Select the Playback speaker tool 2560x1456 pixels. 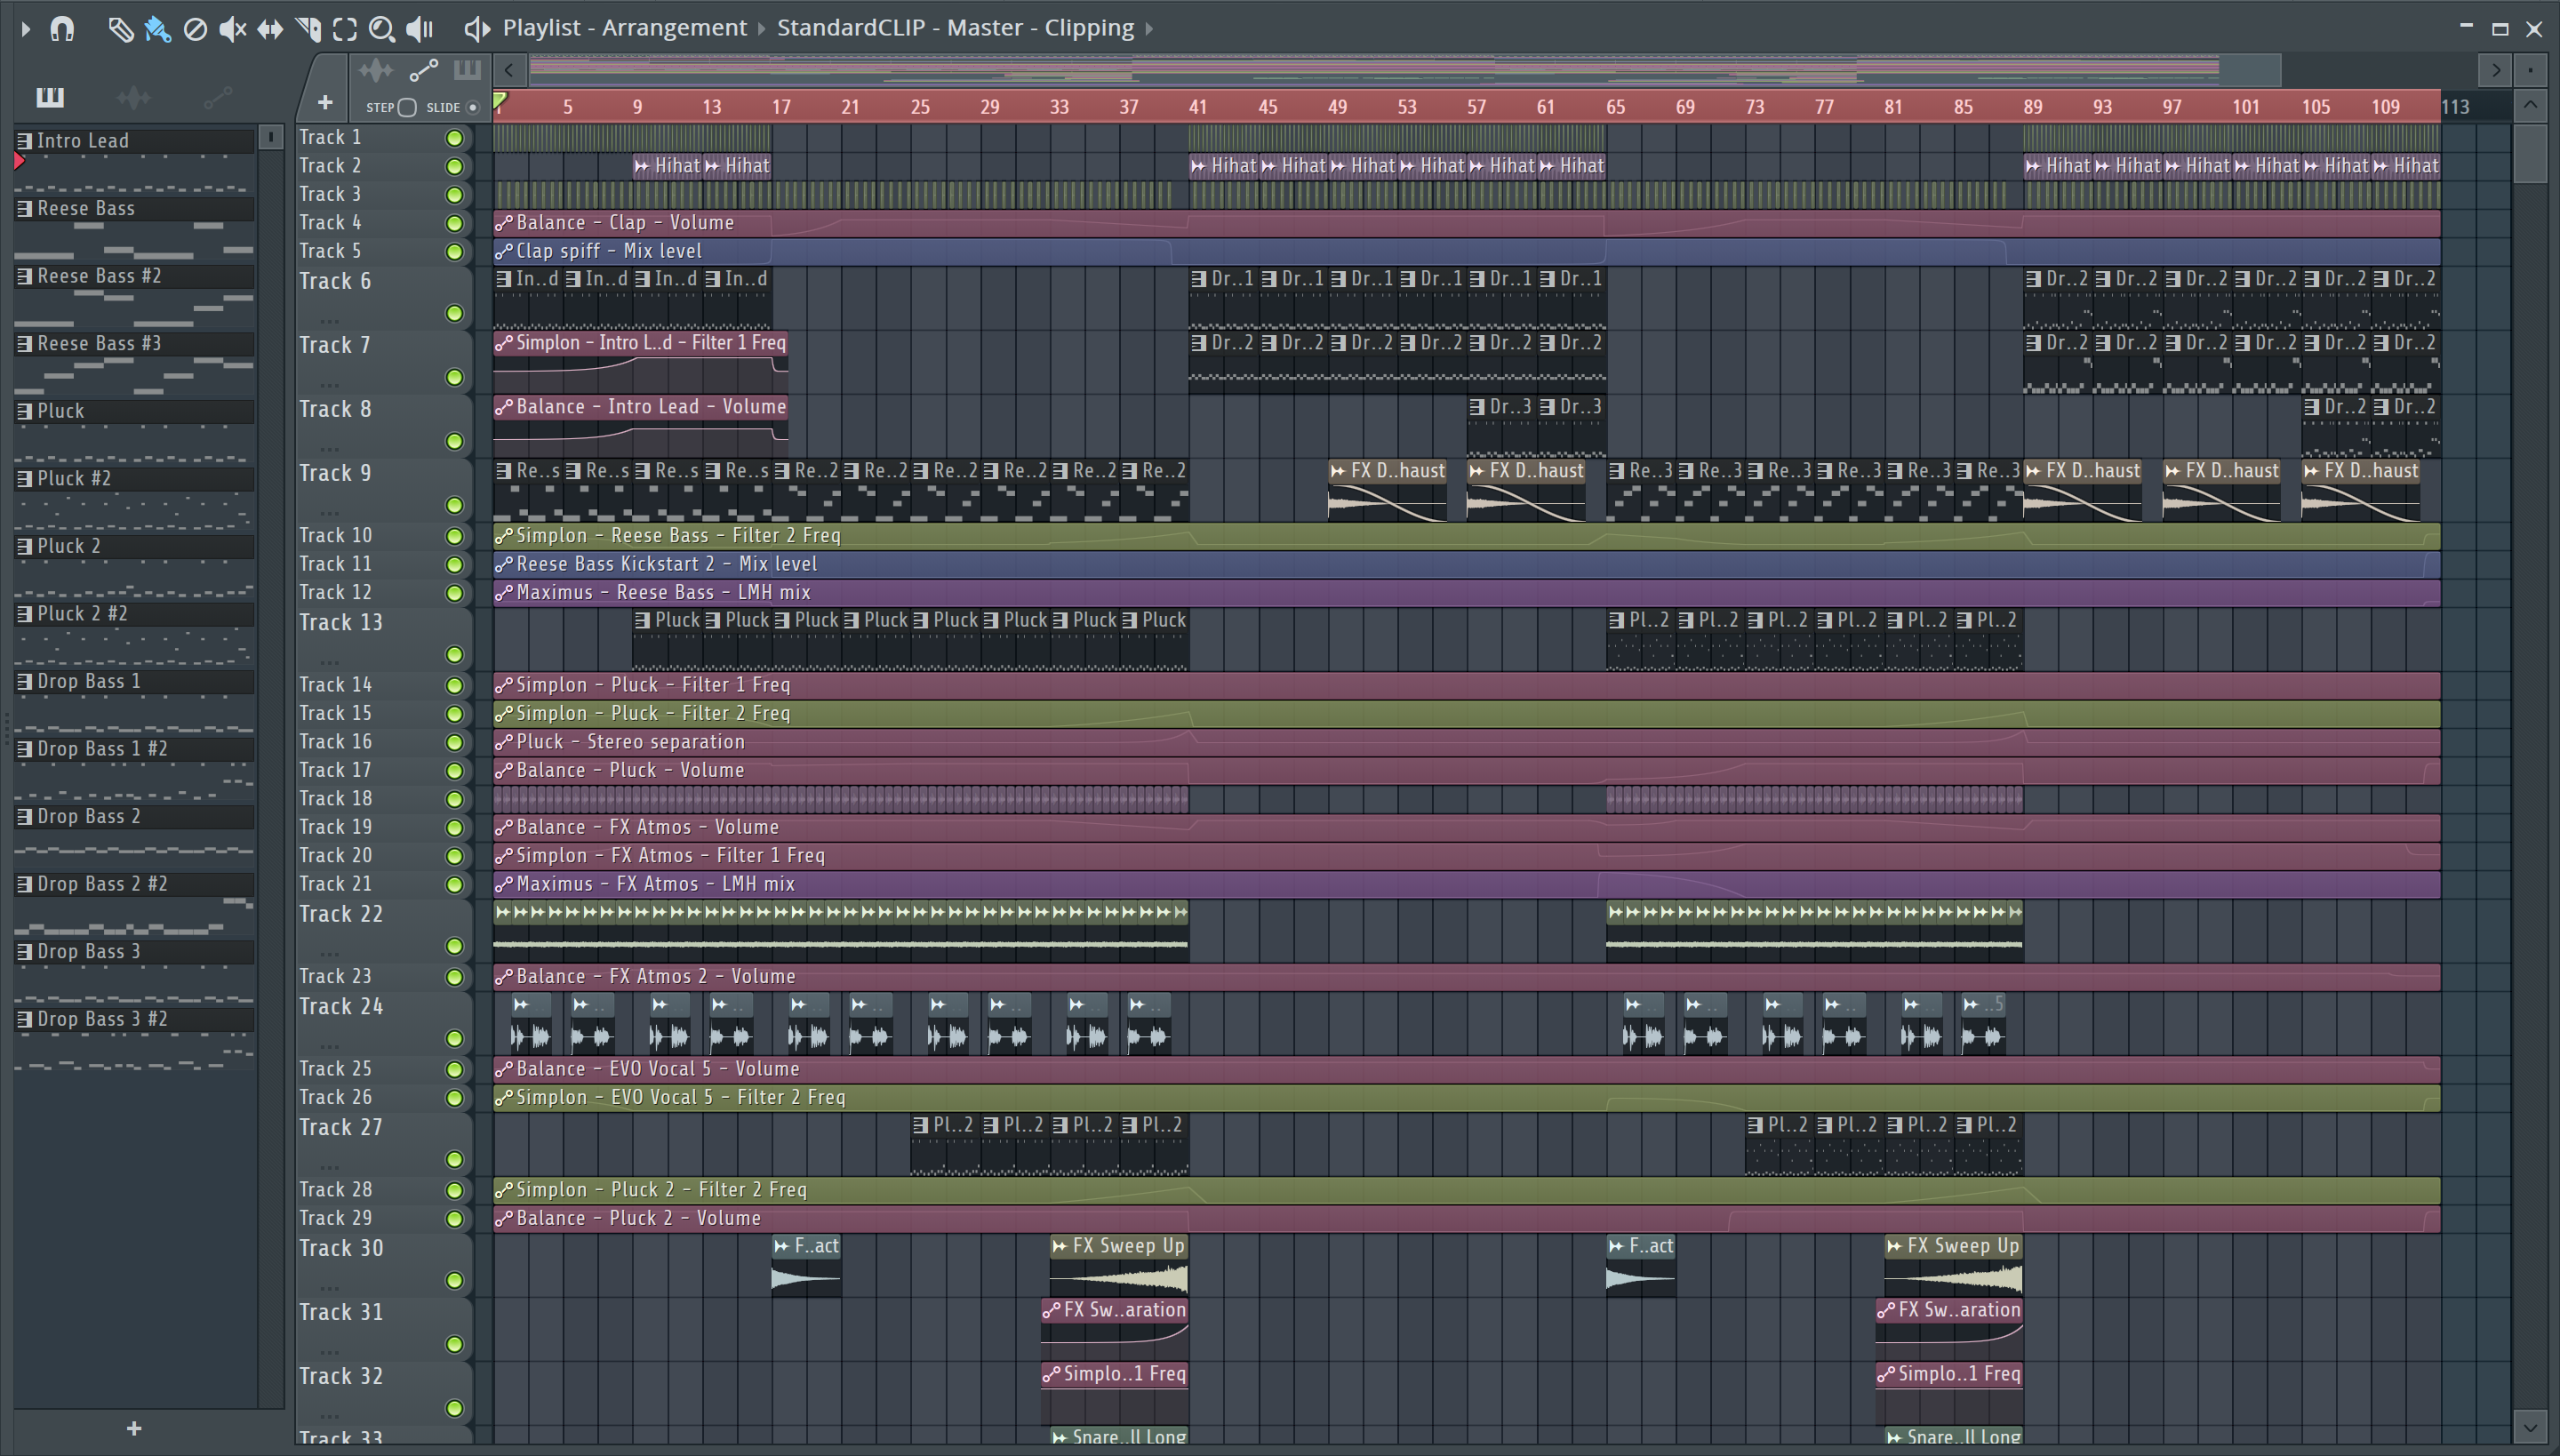[x=420, y=29]
